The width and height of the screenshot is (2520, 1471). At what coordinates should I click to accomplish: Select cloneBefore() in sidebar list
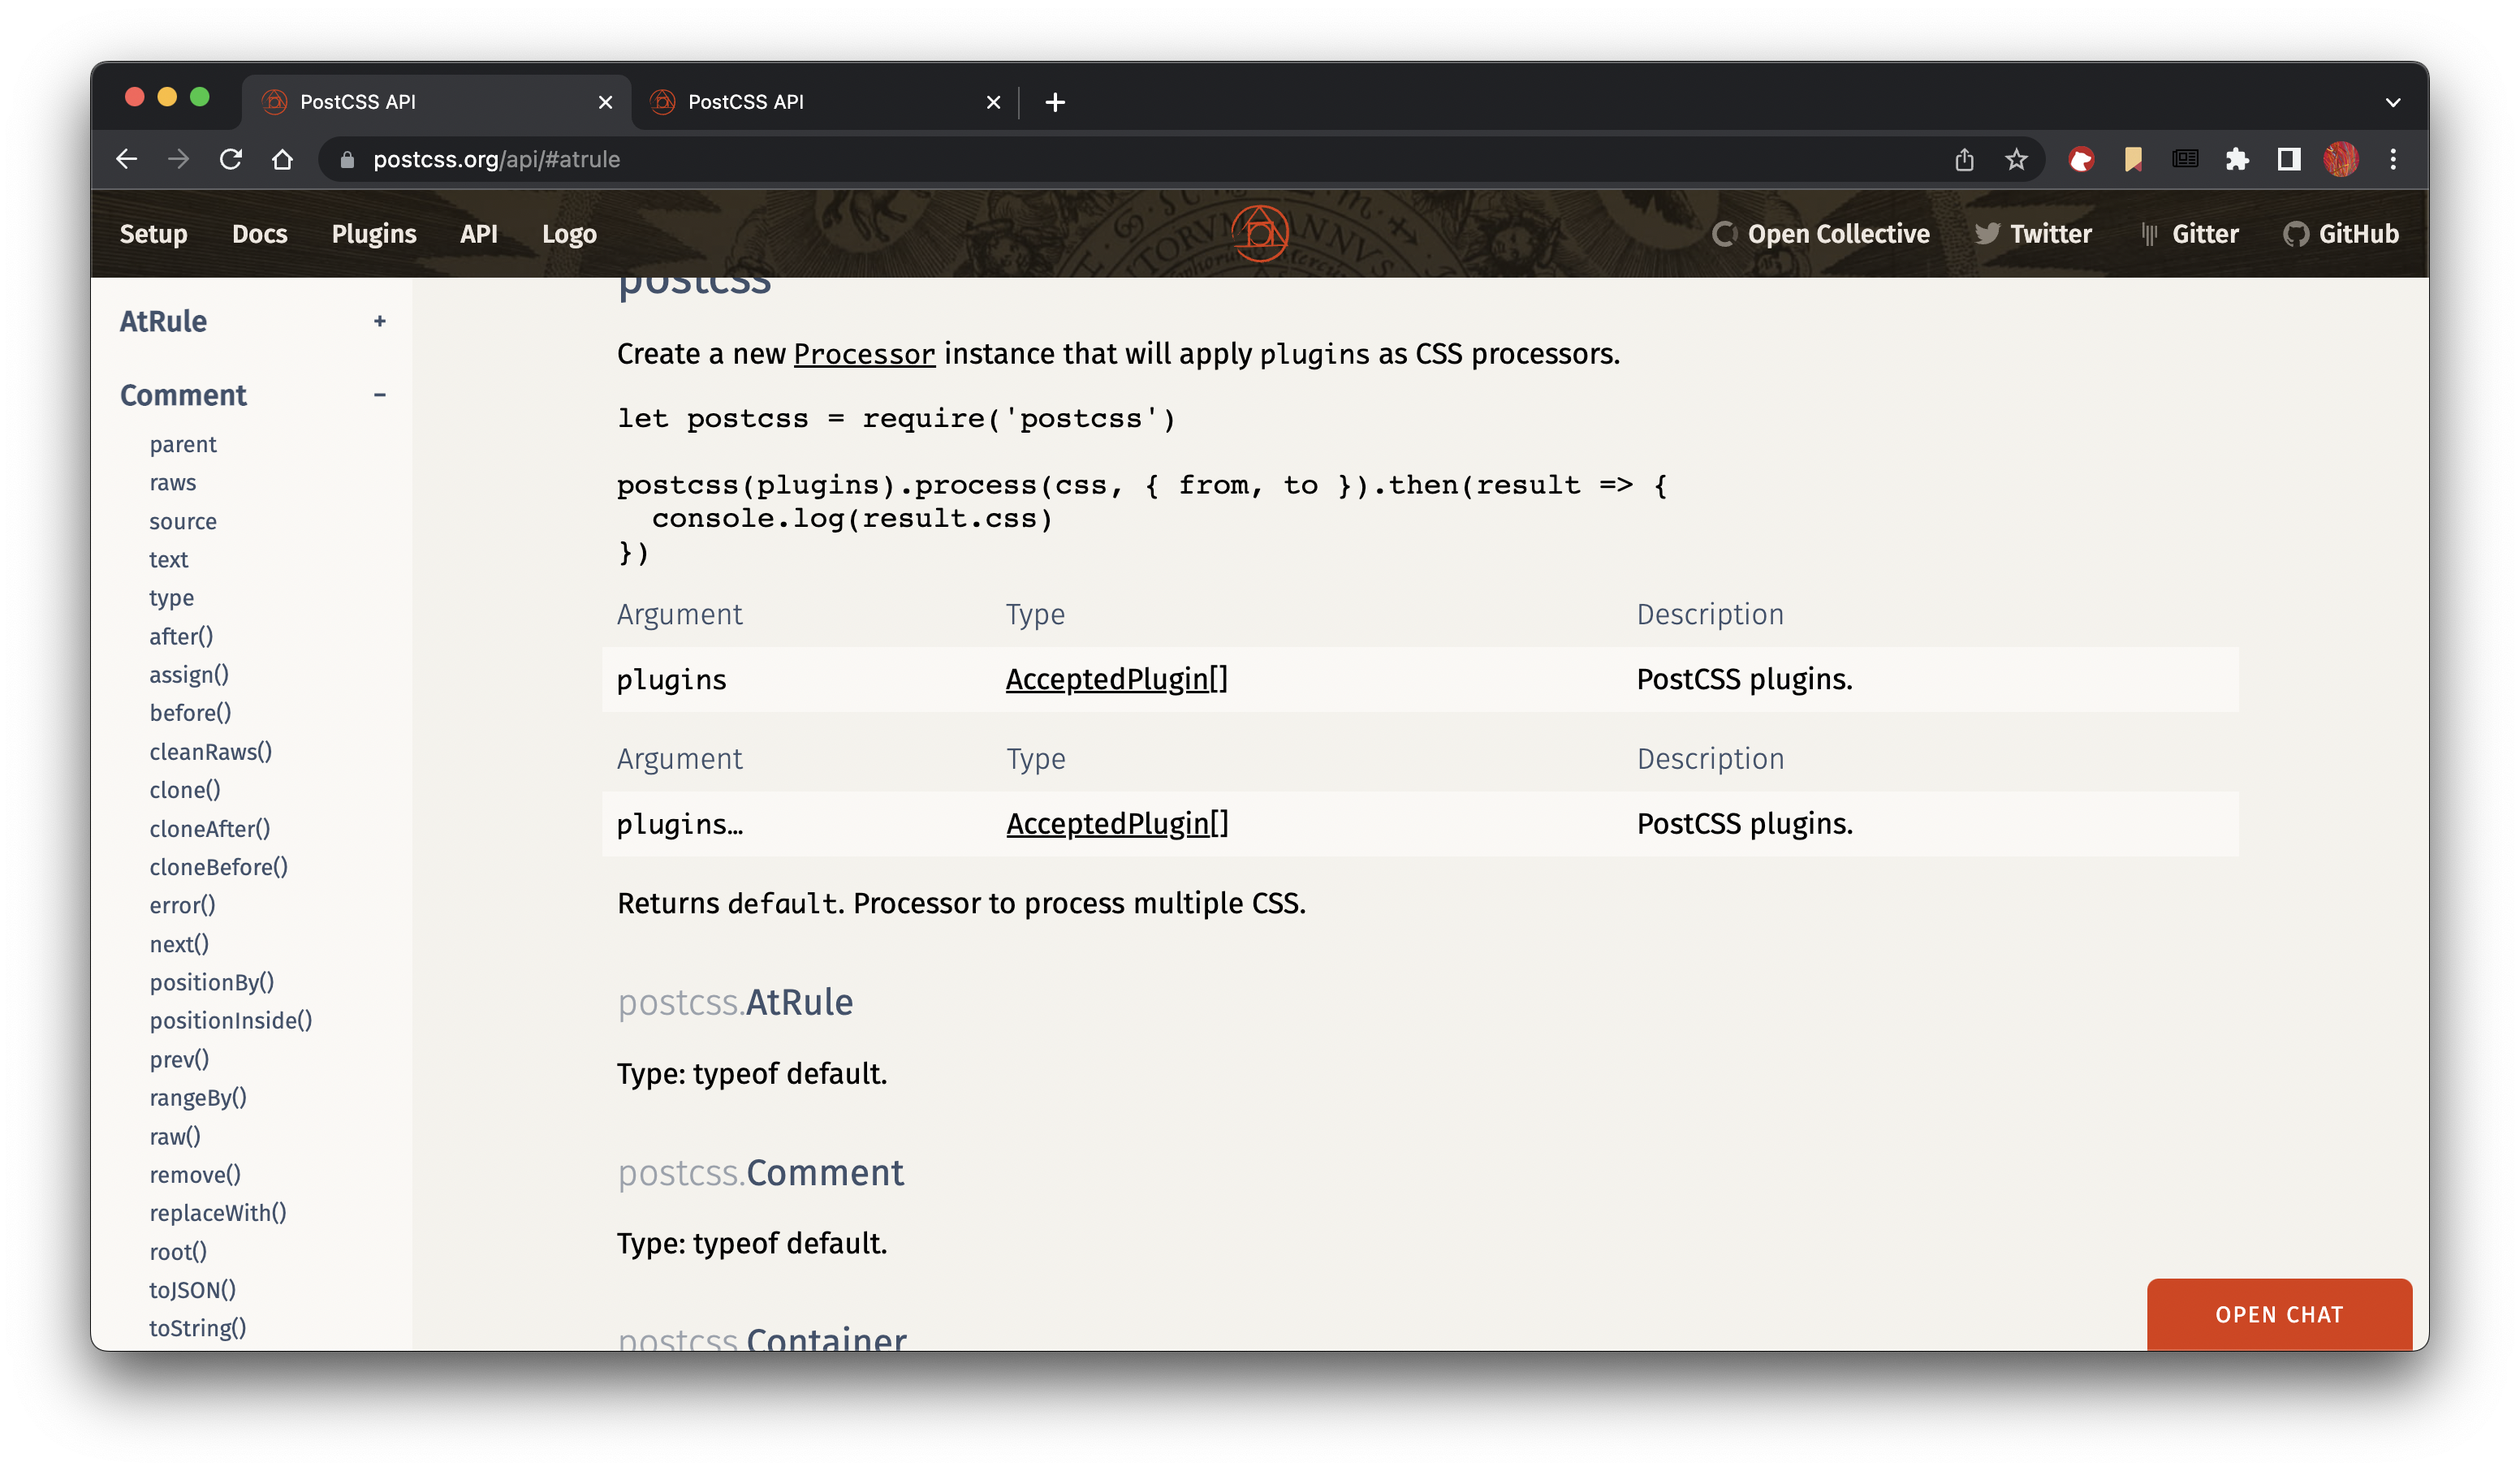[x=219, y=867]
